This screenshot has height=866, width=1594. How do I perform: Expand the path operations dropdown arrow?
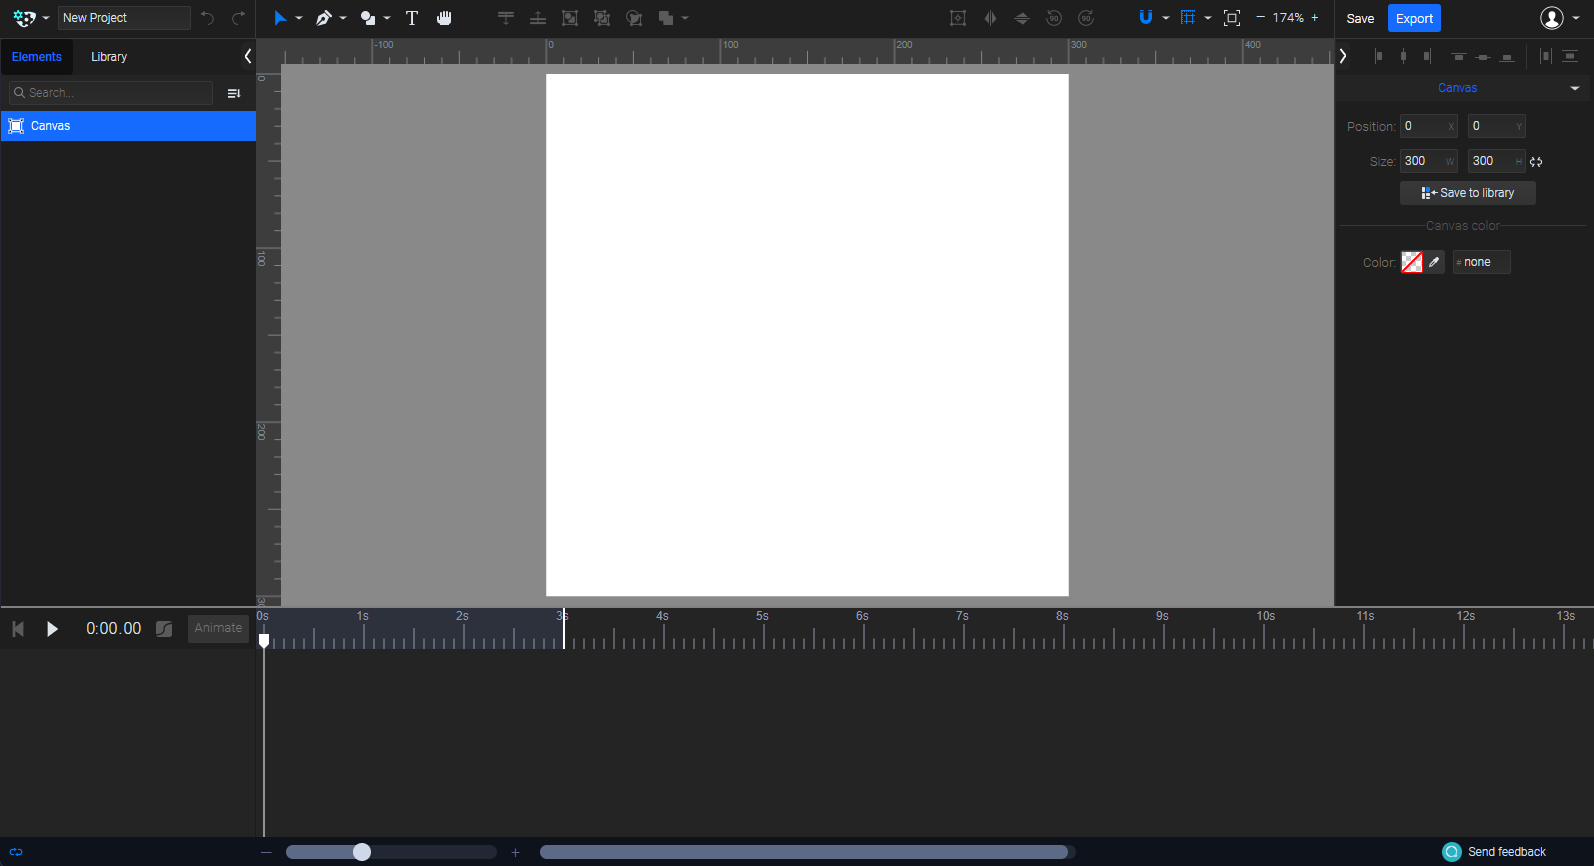tap(685, 18)
